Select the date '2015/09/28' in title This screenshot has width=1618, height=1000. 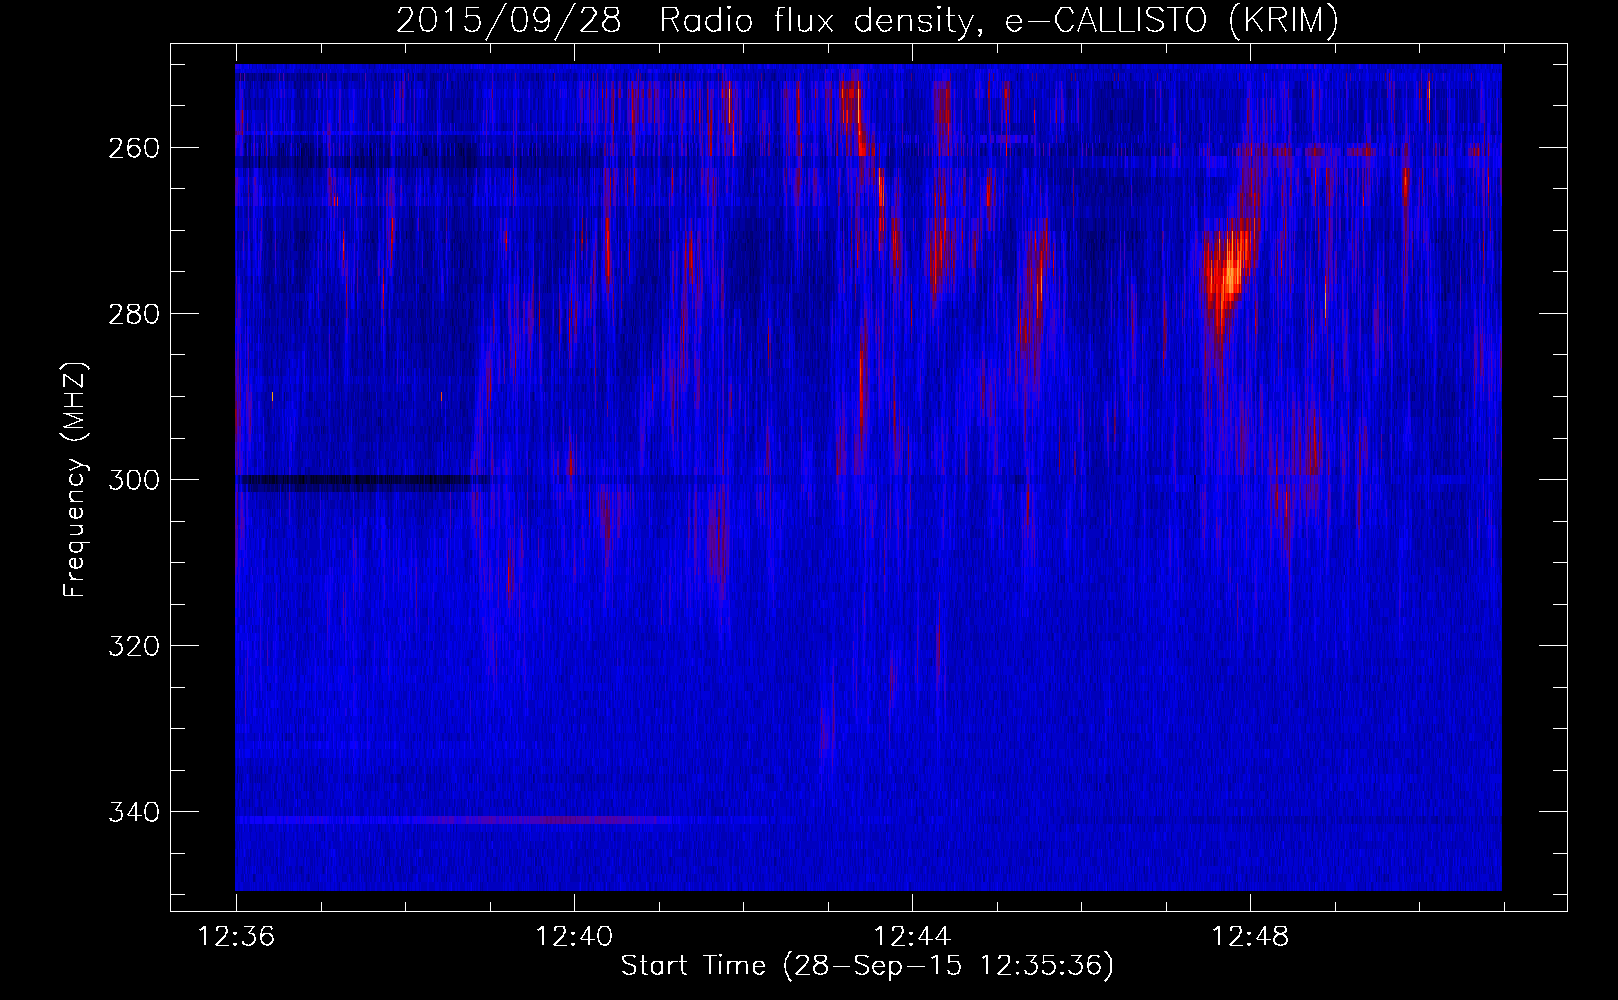click(509, 20)
